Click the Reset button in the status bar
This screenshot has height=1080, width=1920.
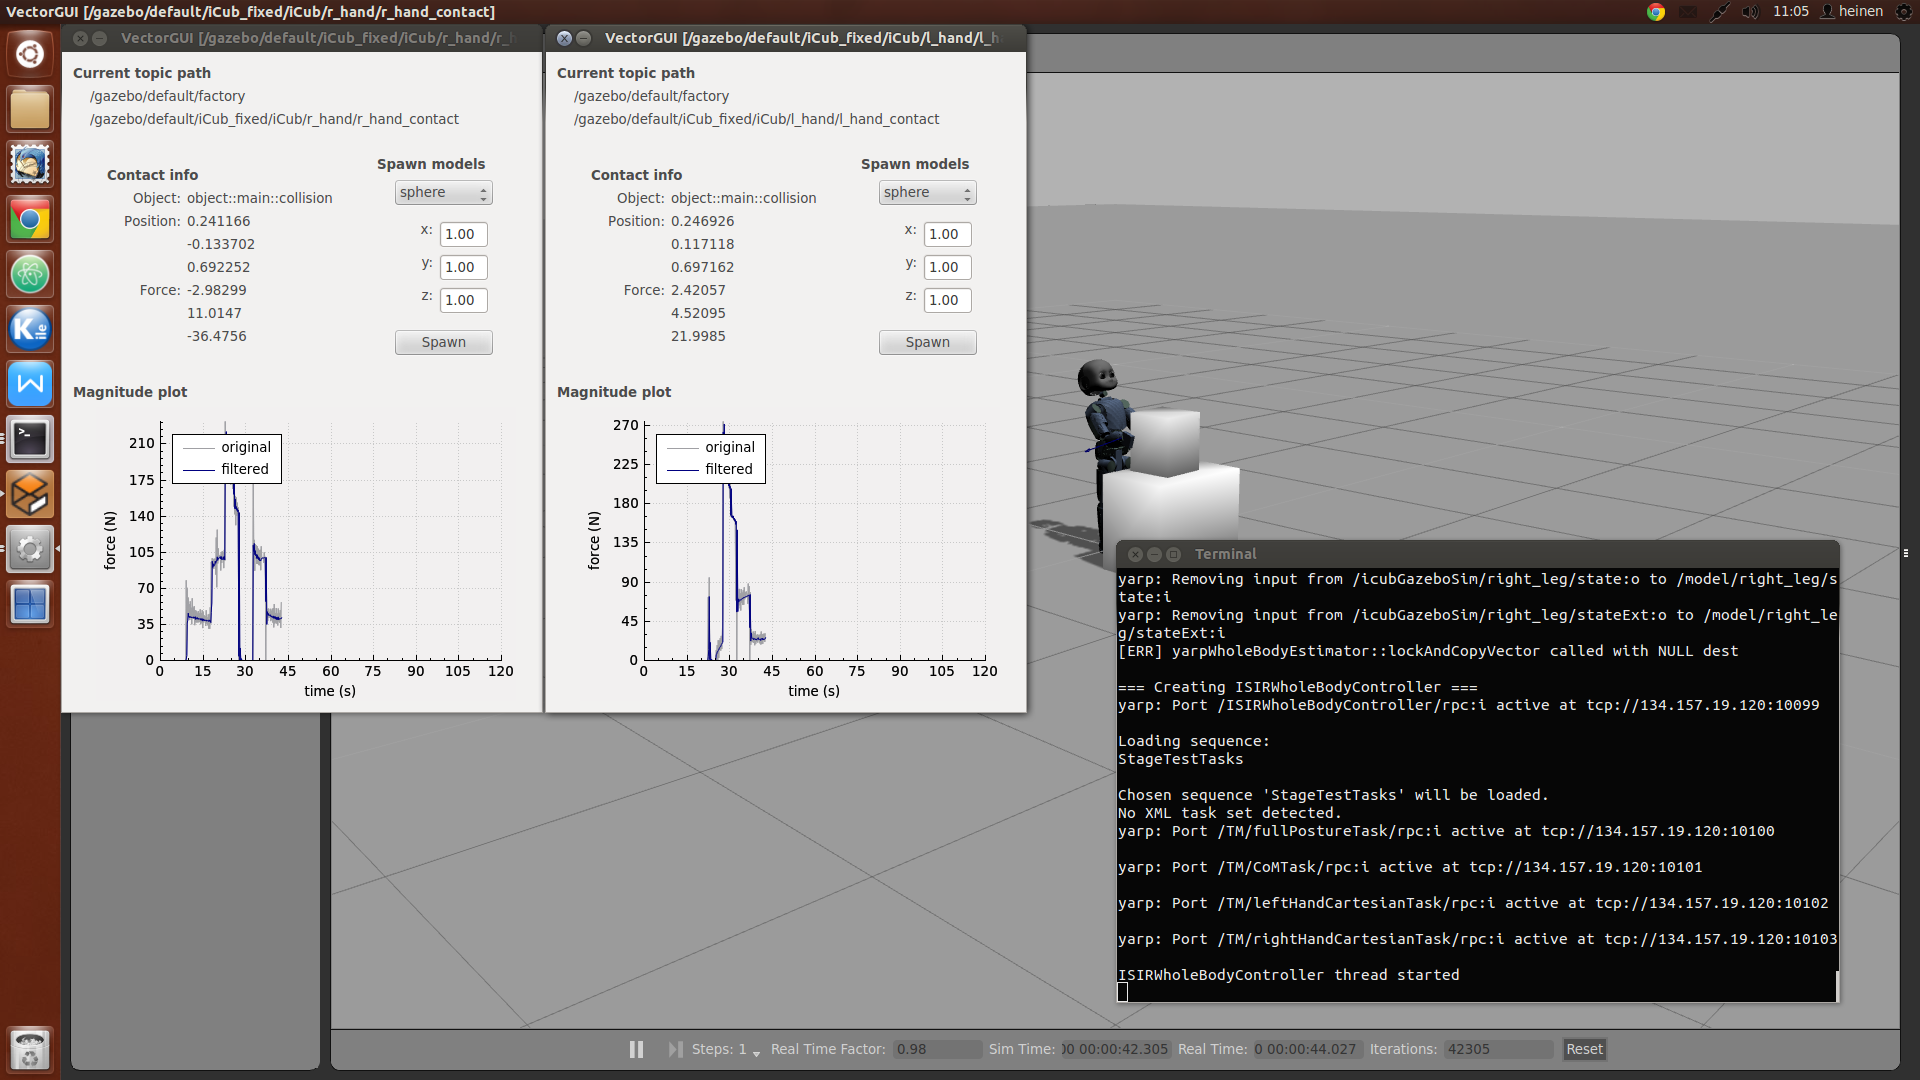coord(1584,1049)
